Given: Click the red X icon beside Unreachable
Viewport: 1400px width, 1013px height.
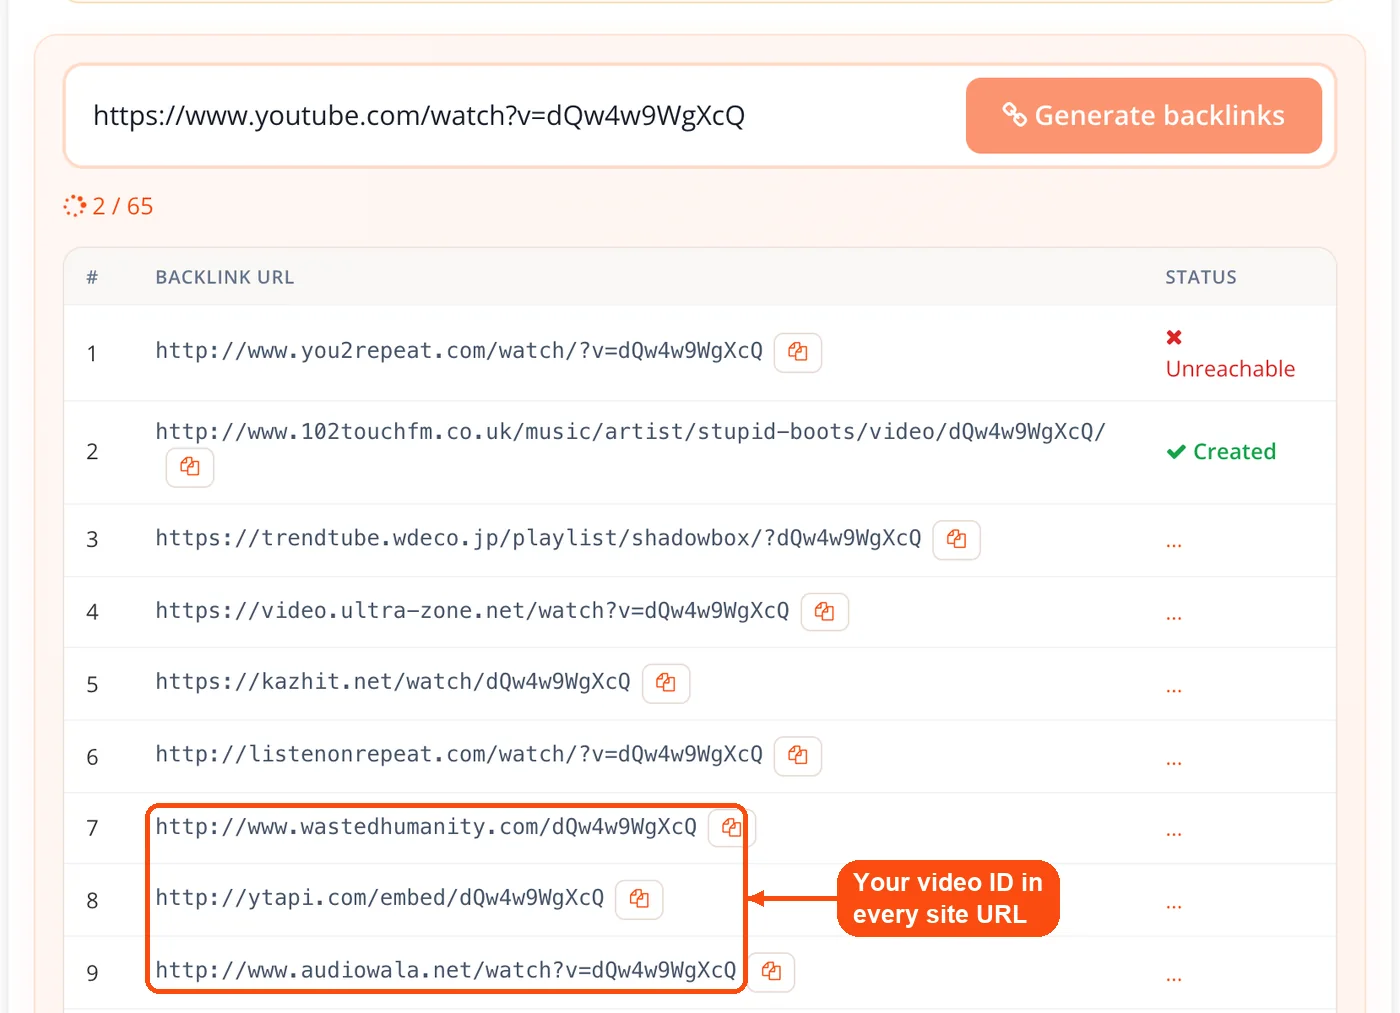Looking at the screenshot, I should pyautogui.click(x=1174, y=337).
